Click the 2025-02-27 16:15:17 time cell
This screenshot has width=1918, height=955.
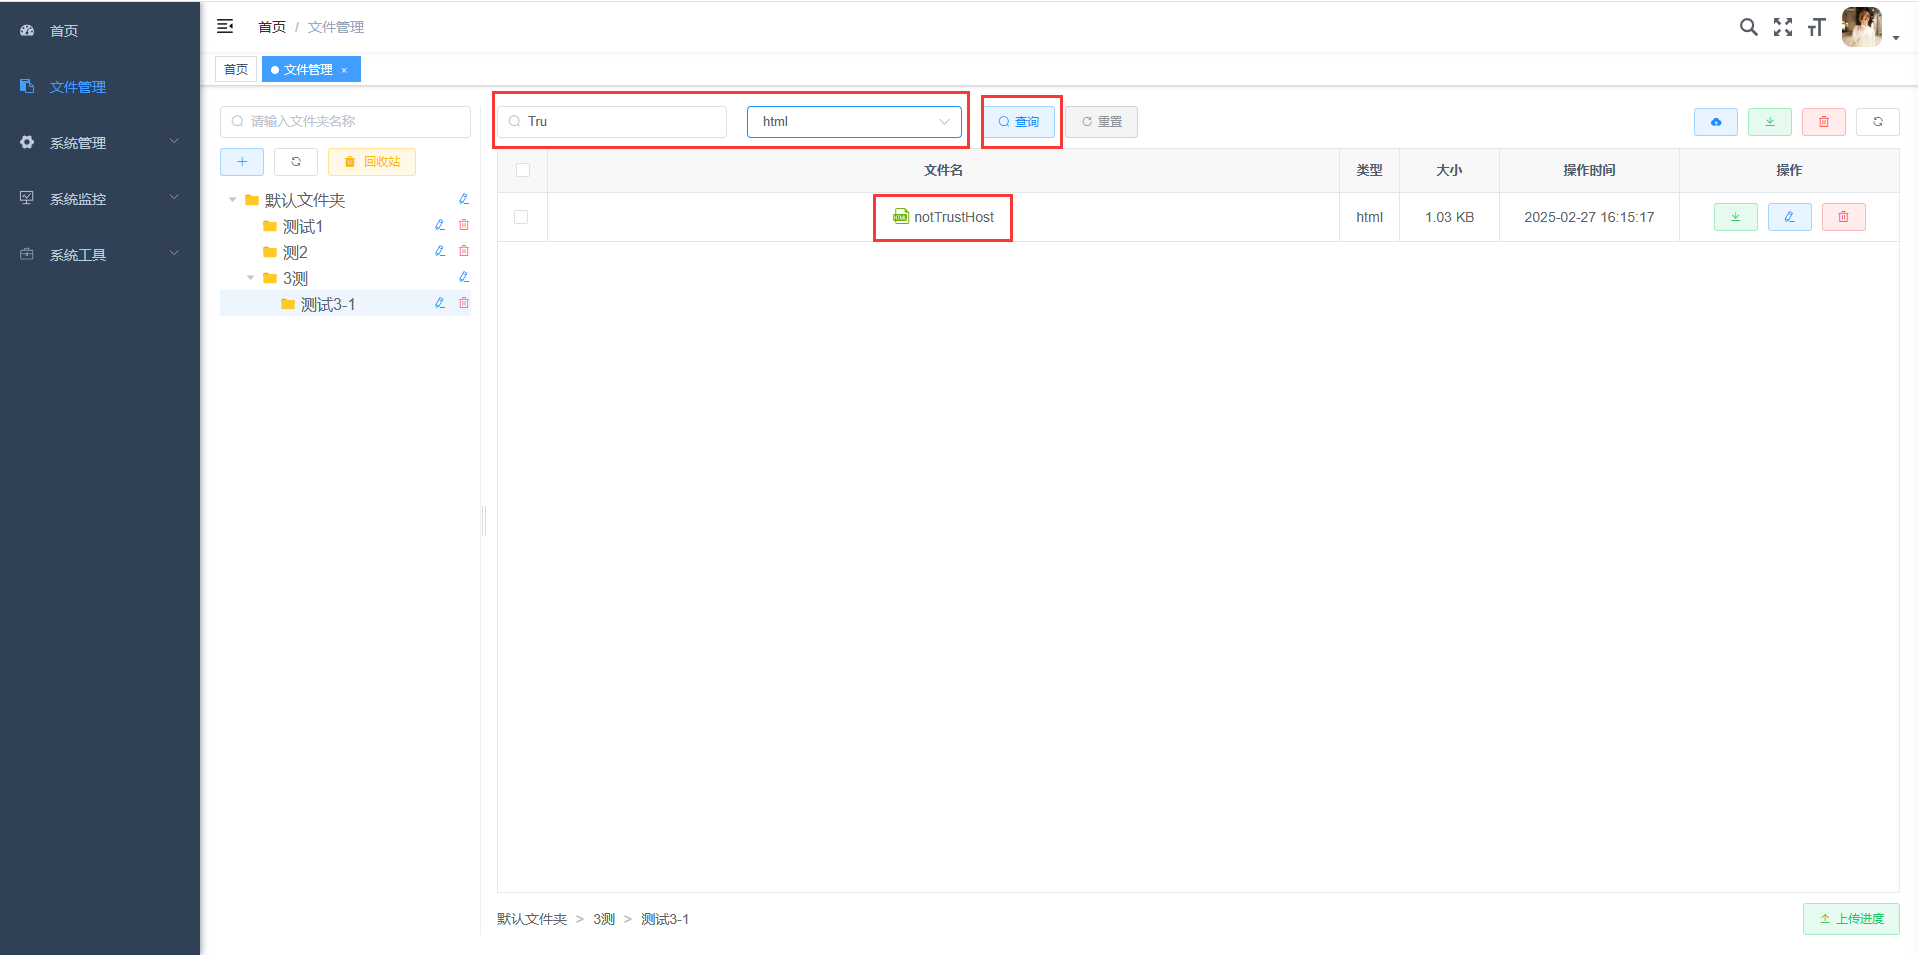(x=1589, y=217)
